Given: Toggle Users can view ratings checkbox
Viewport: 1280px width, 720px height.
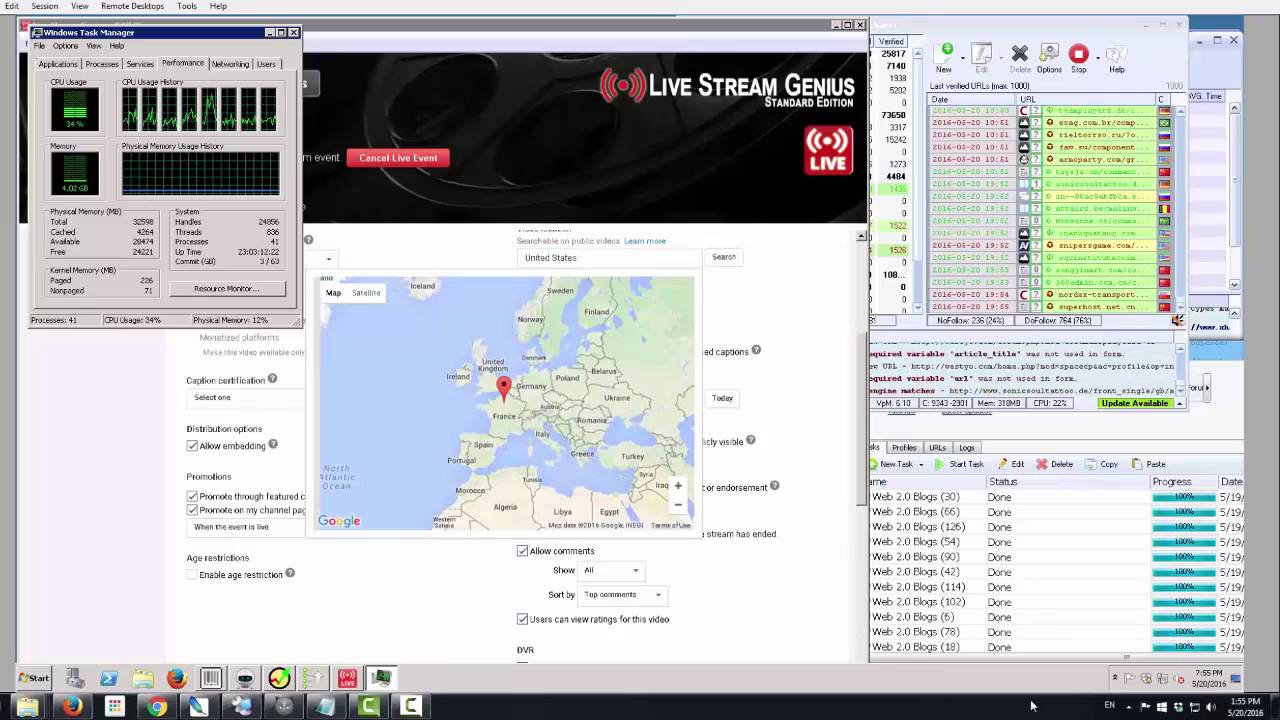Looking at the screenshot, I should pyautogui.click(x=522, y=619).
